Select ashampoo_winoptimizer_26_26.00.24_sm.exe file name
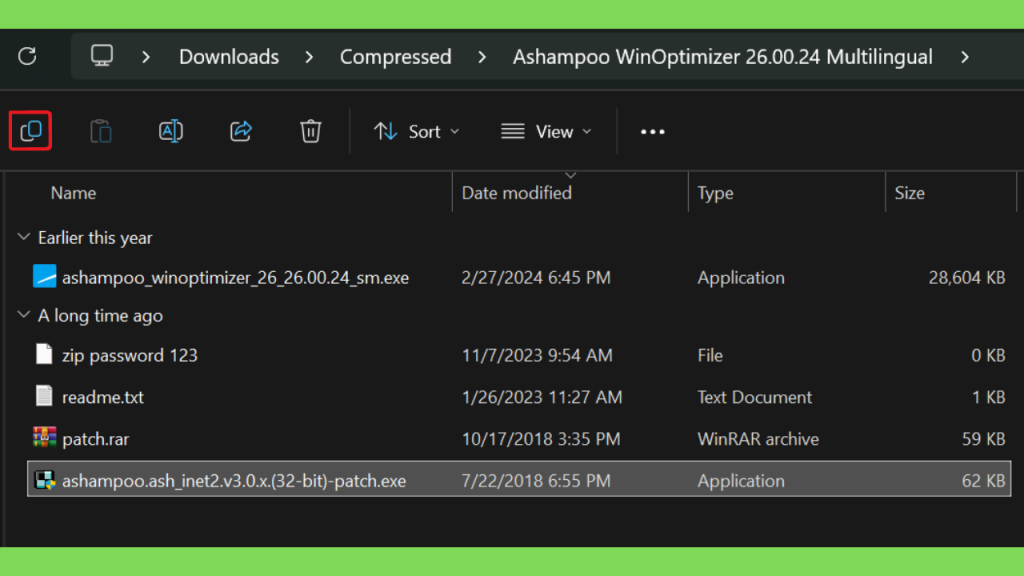 coord(235,278)
